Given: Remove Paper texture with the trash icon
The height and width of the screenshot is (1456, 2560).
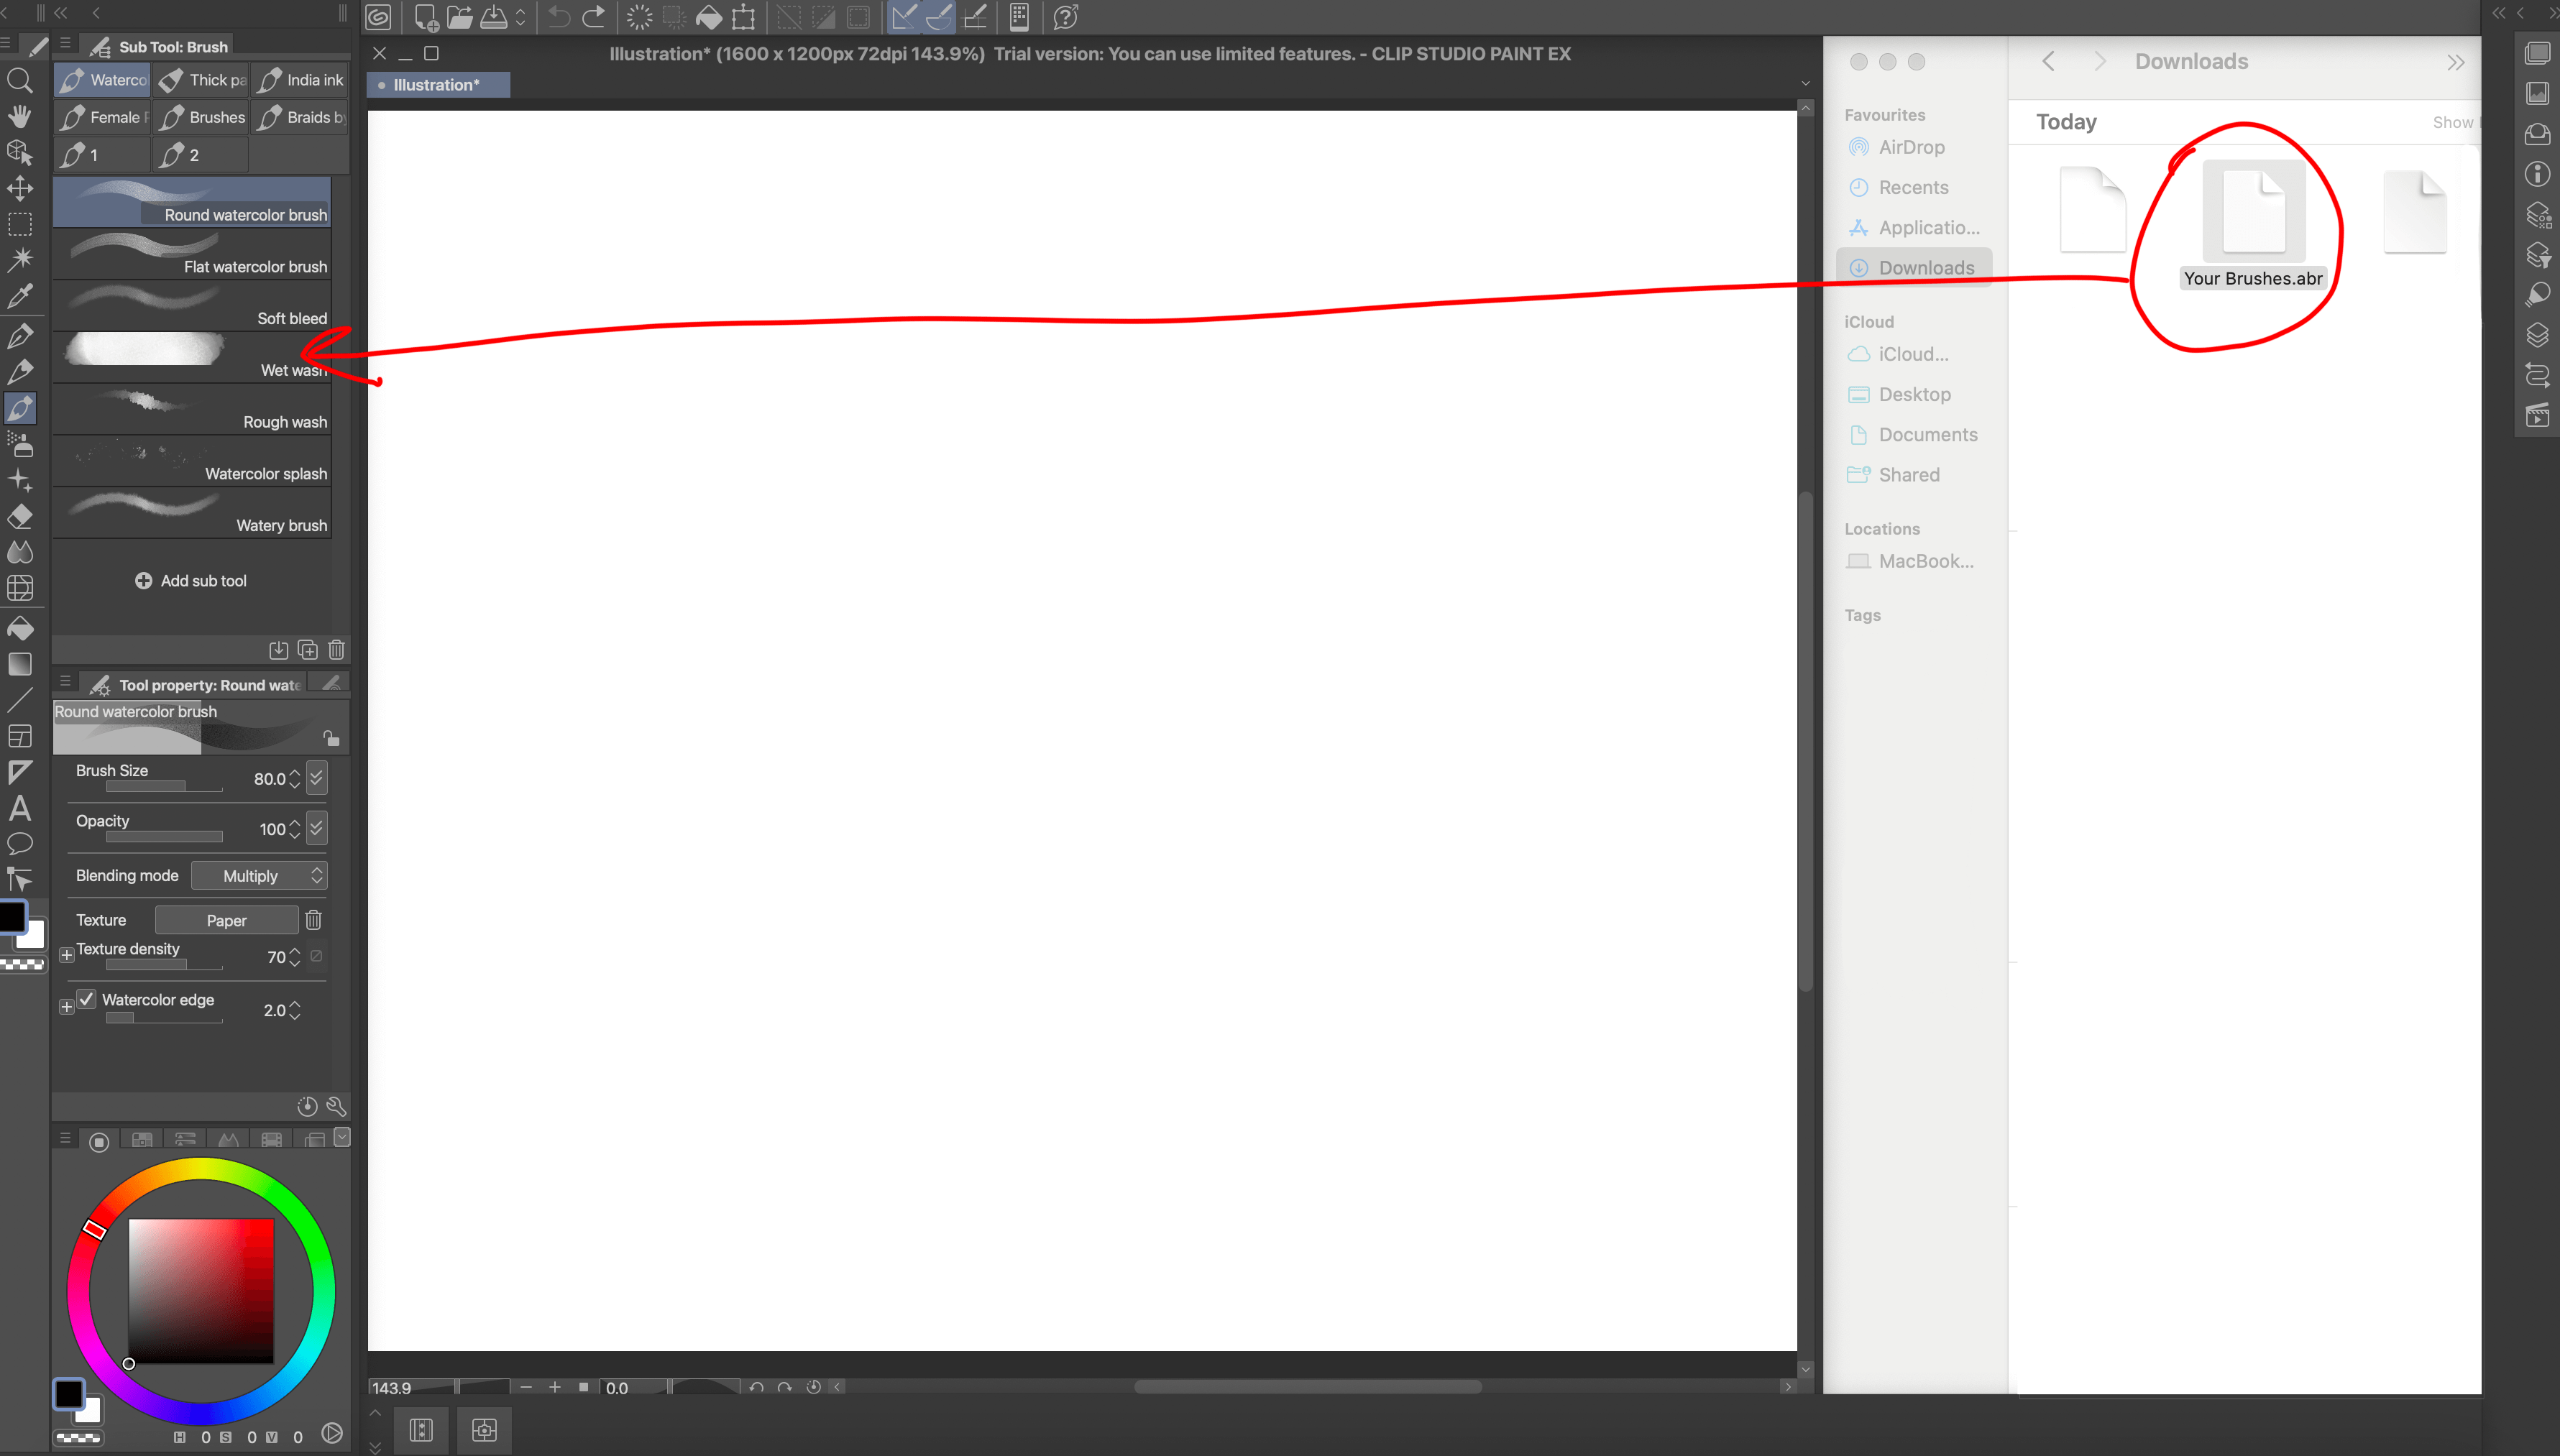Looking at the screenshot, I should tap(313, 920).
